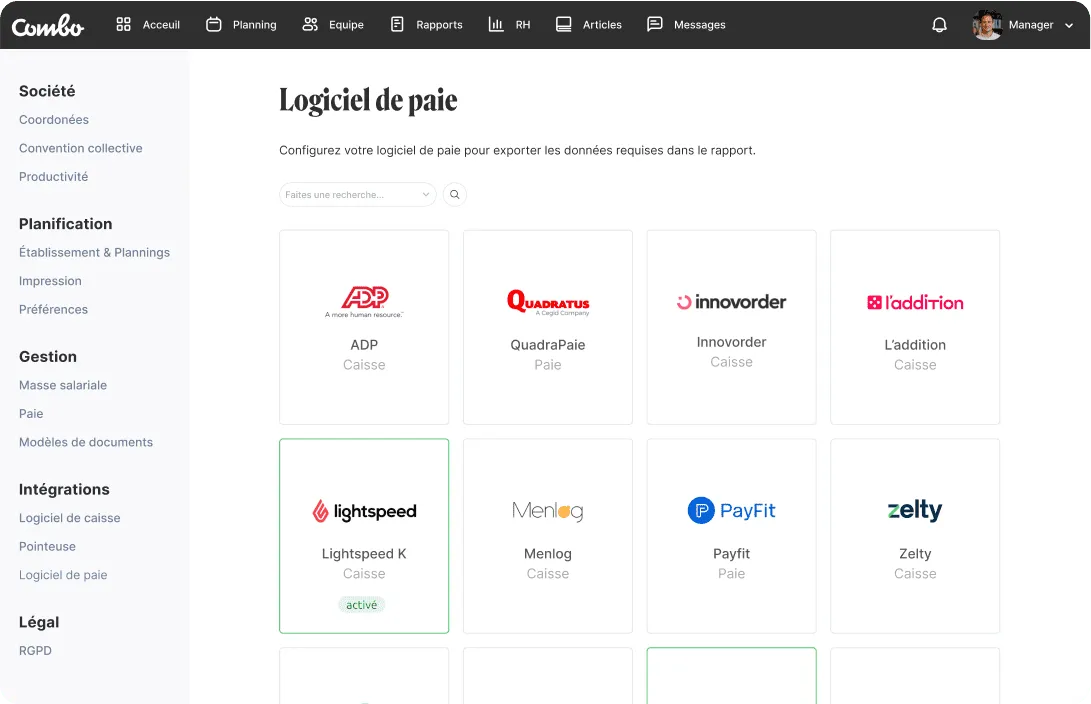Viewport: 1091px width, 704px height.
Task: Click the 'Menlog' card title
Action: (x=548, y=554)
